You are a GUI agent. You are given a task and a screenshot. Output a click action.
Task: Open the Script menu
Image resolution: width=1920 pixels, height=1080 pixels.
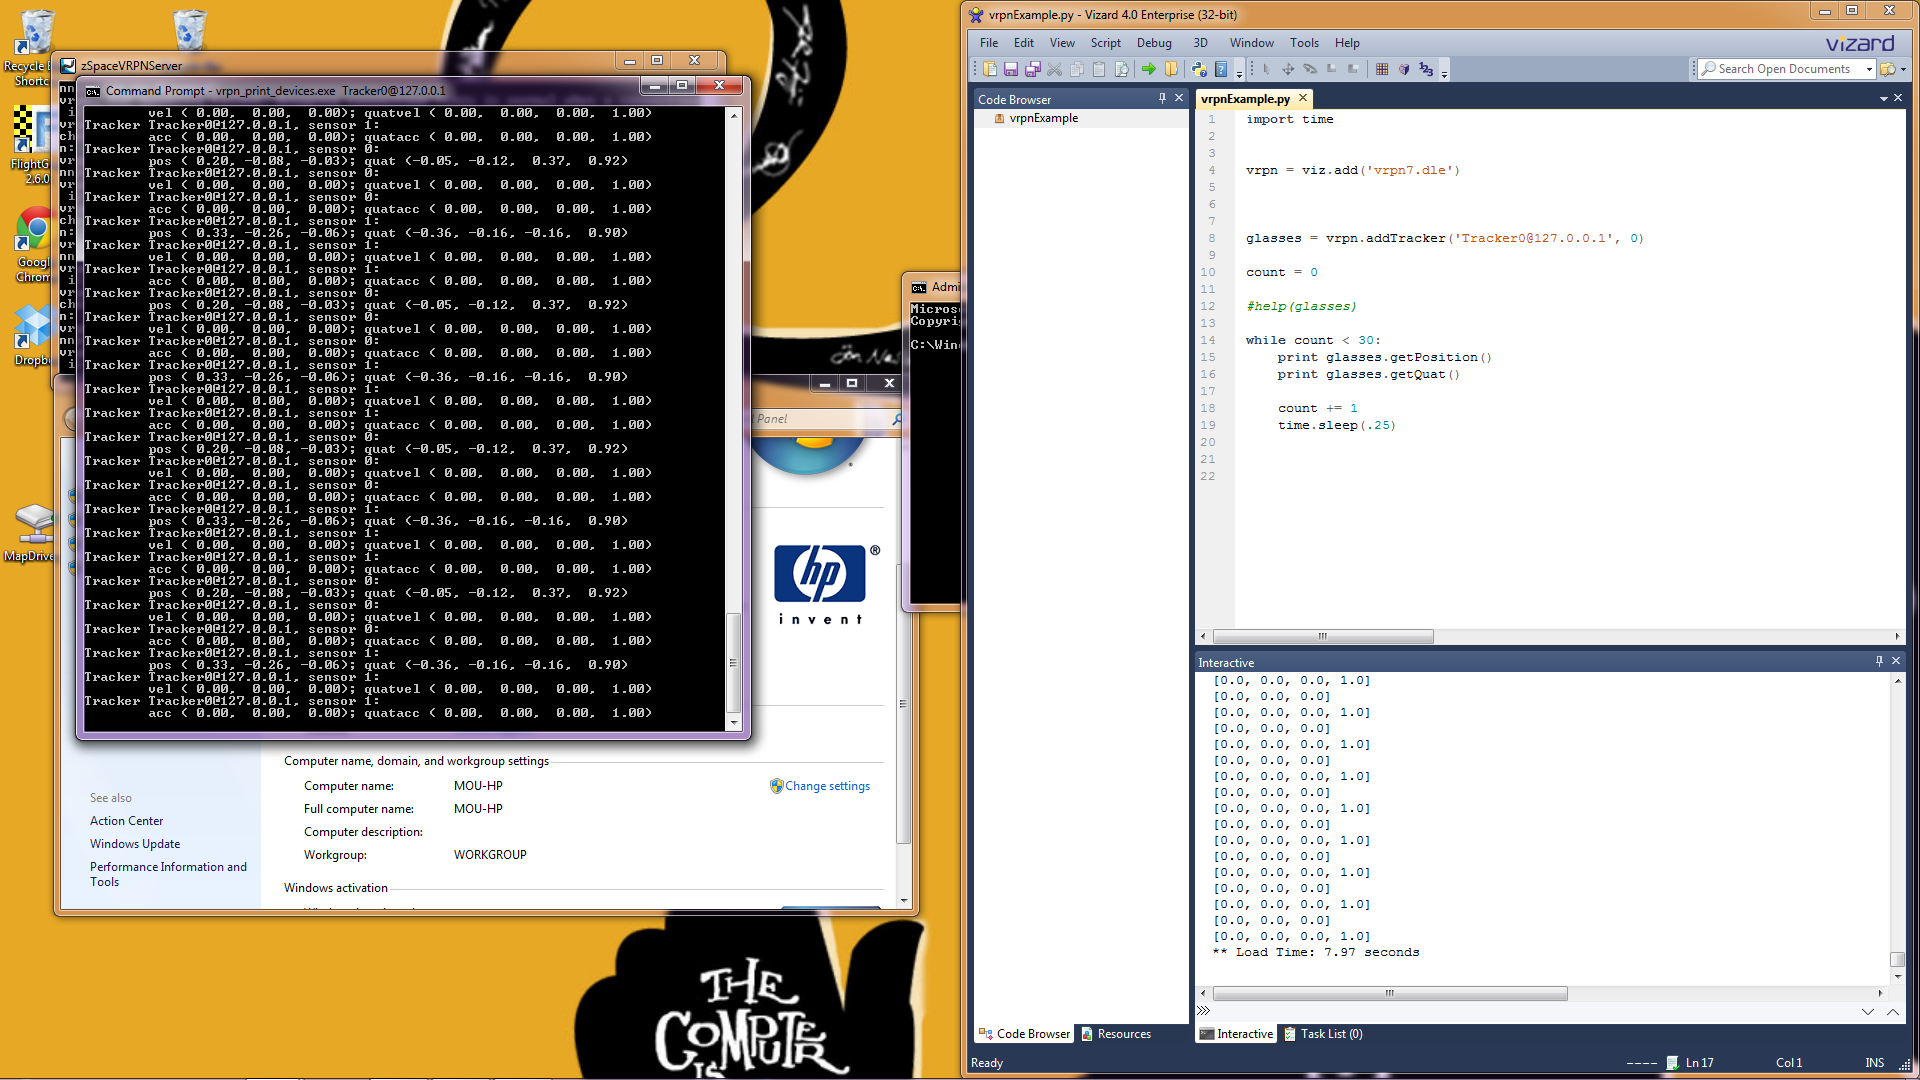[1105, 43]
